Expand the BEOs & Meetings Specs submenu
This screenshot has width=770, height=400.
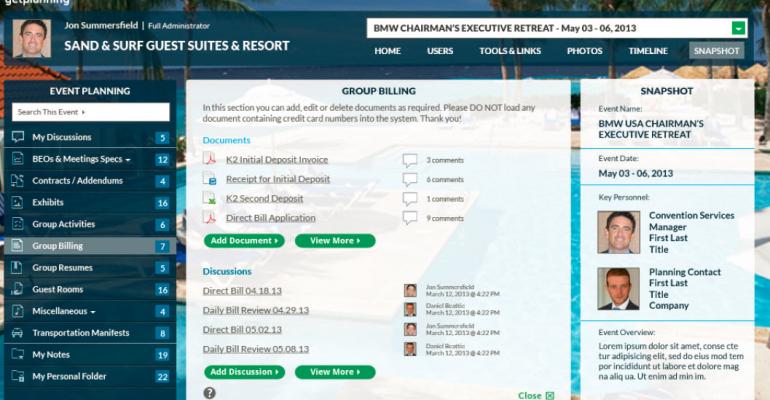pyautogui.click(x=128, y=160)
